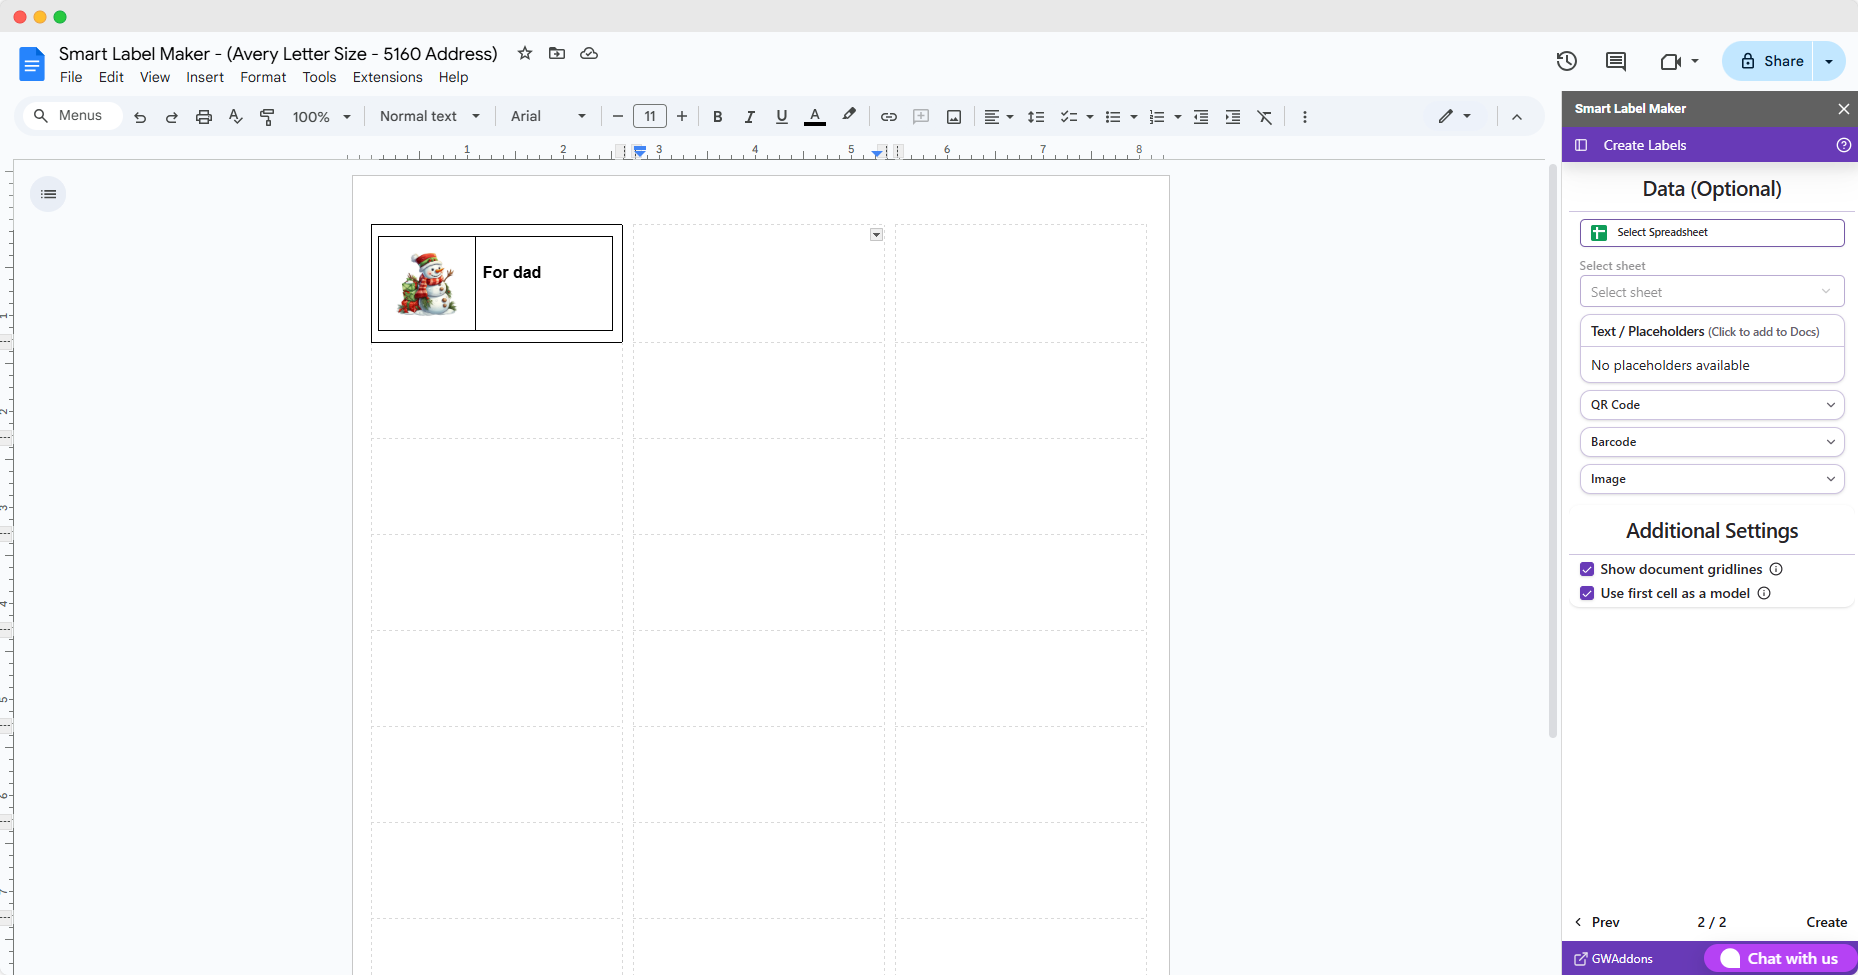View info about first cell model
Image resolution: width=1858 pixels, height=975 pixels.
coord(1764,593)
